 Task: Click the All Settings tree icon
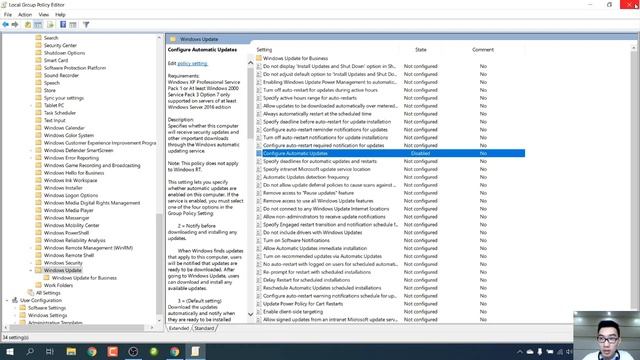(31, 293)
